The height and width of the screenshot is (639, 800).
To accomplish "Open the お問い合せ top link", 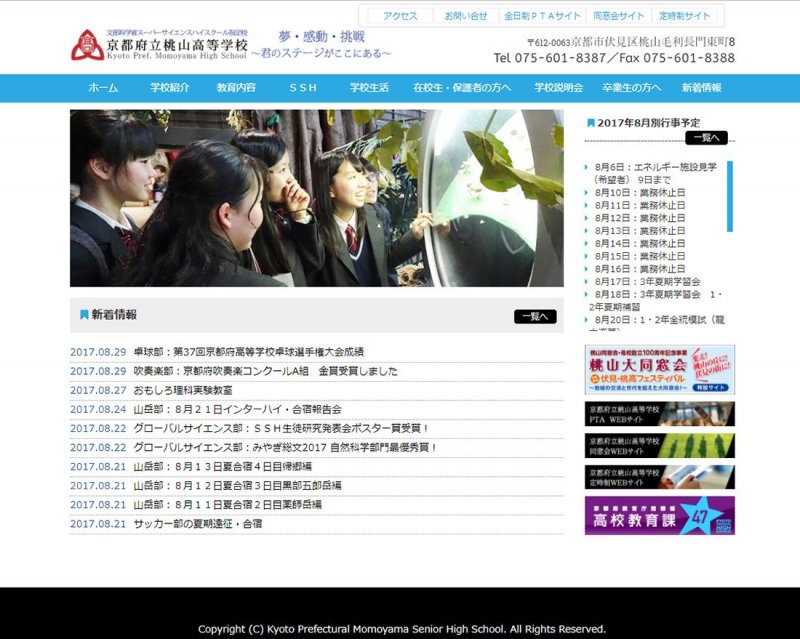I will (x=466, y=16).
